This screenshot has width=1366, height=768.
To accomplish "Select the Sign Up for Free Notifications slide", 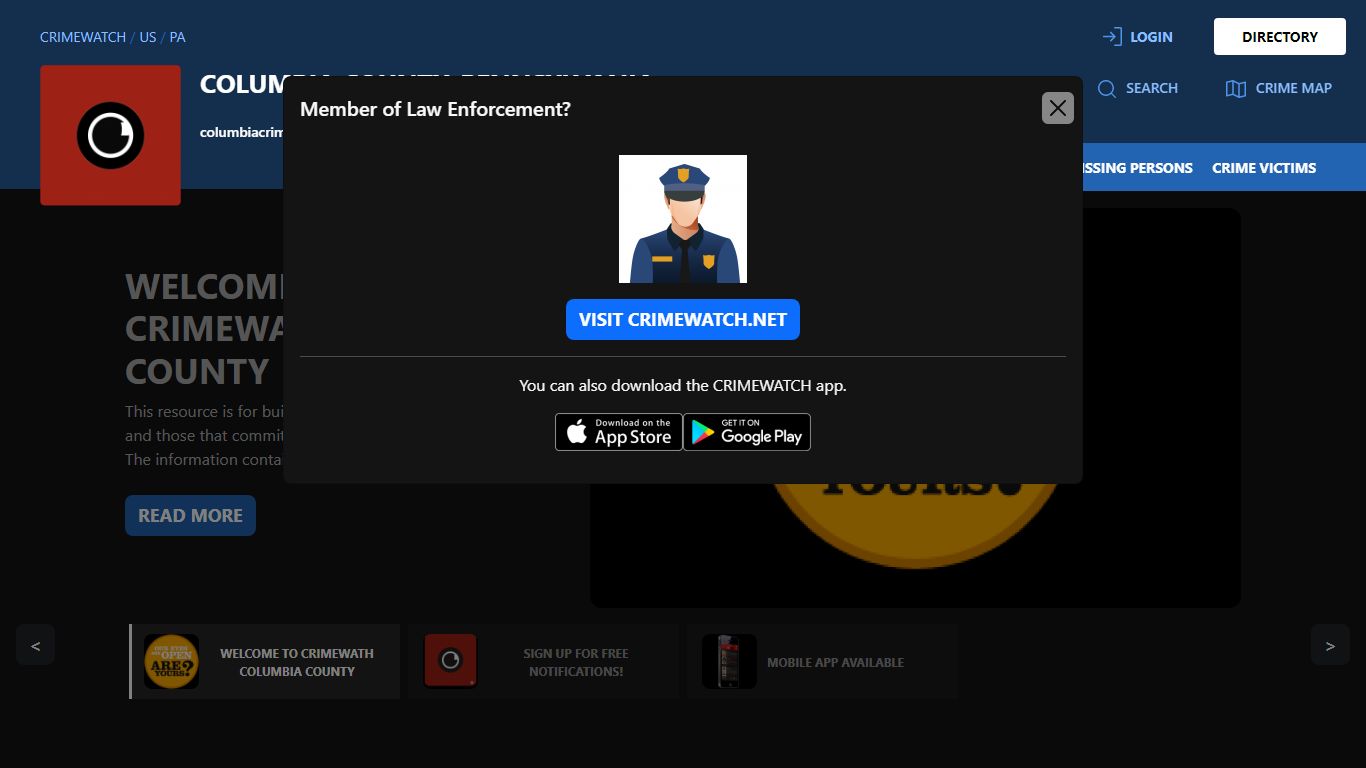I will tap(543, 662).
